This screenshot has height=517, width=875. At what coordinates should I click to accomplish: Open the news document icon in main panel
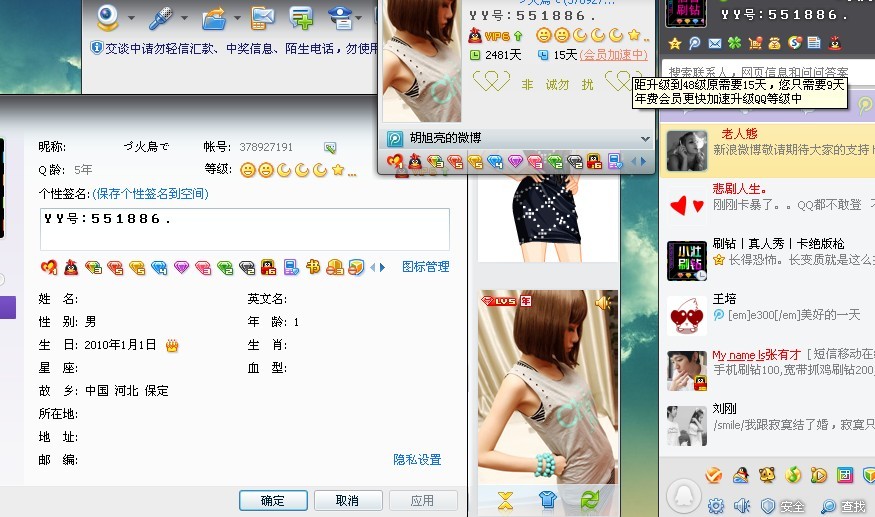[814, 42]
